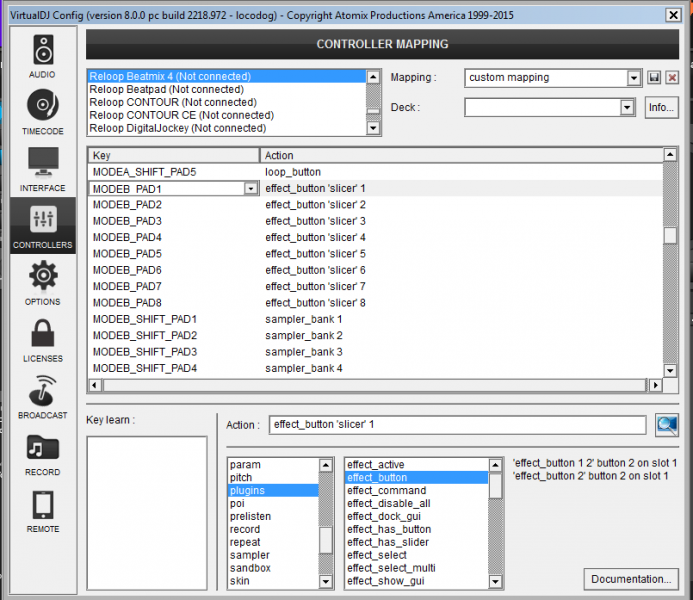Open the Documentation... button
This screenshot has width=693, height=600.
[x=631, y=579]
